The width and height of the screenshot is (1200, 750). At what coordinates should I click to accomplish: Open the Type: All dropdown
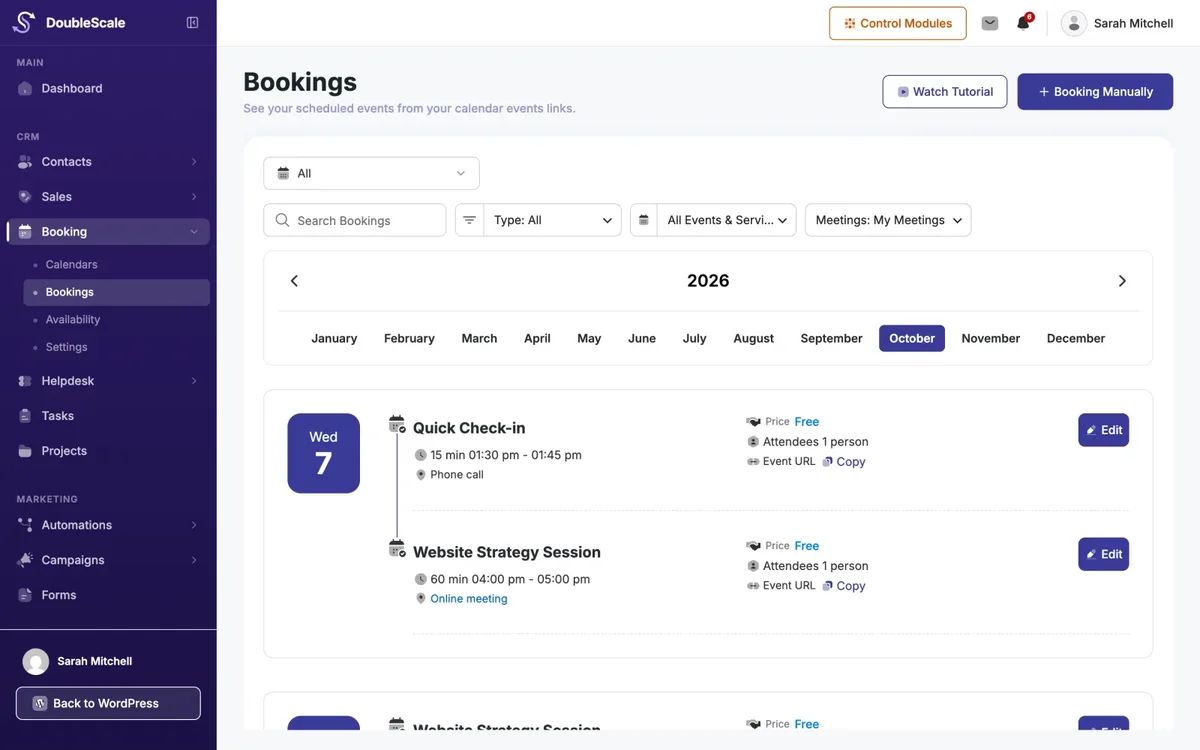click(x=552, y=220)
